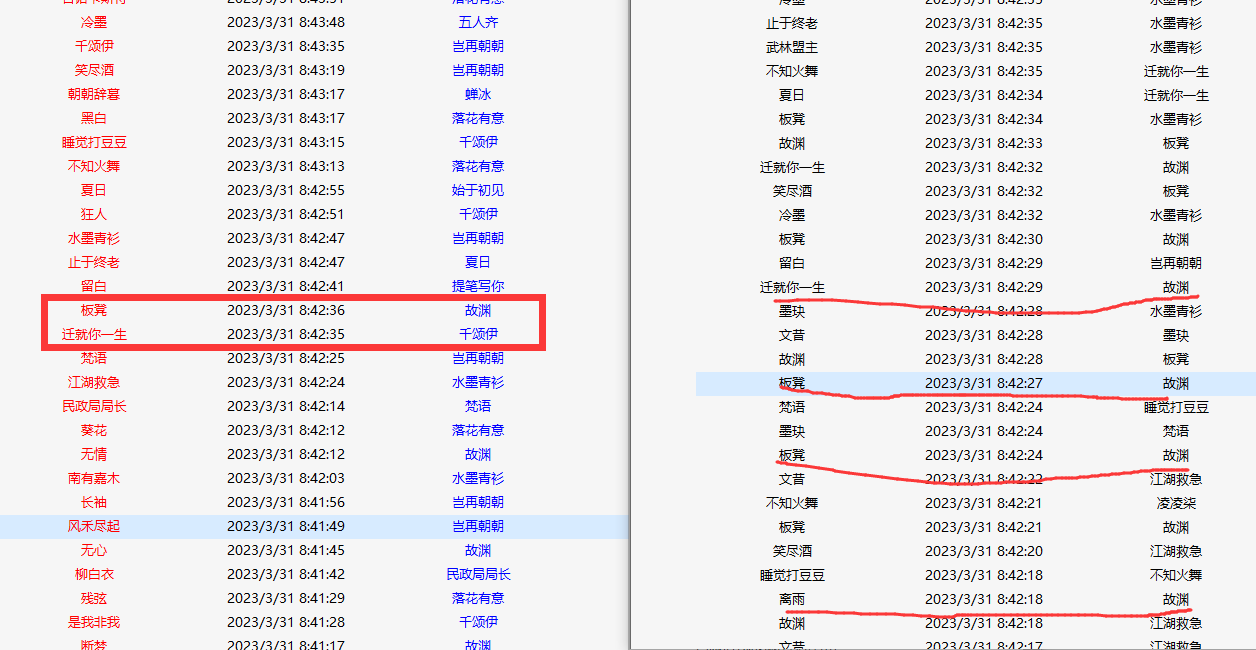The width and height of the screenshot is (1256, 650).
Task: Select the black 岂再朝朝 in the right list
Action: coord(1176,263)
